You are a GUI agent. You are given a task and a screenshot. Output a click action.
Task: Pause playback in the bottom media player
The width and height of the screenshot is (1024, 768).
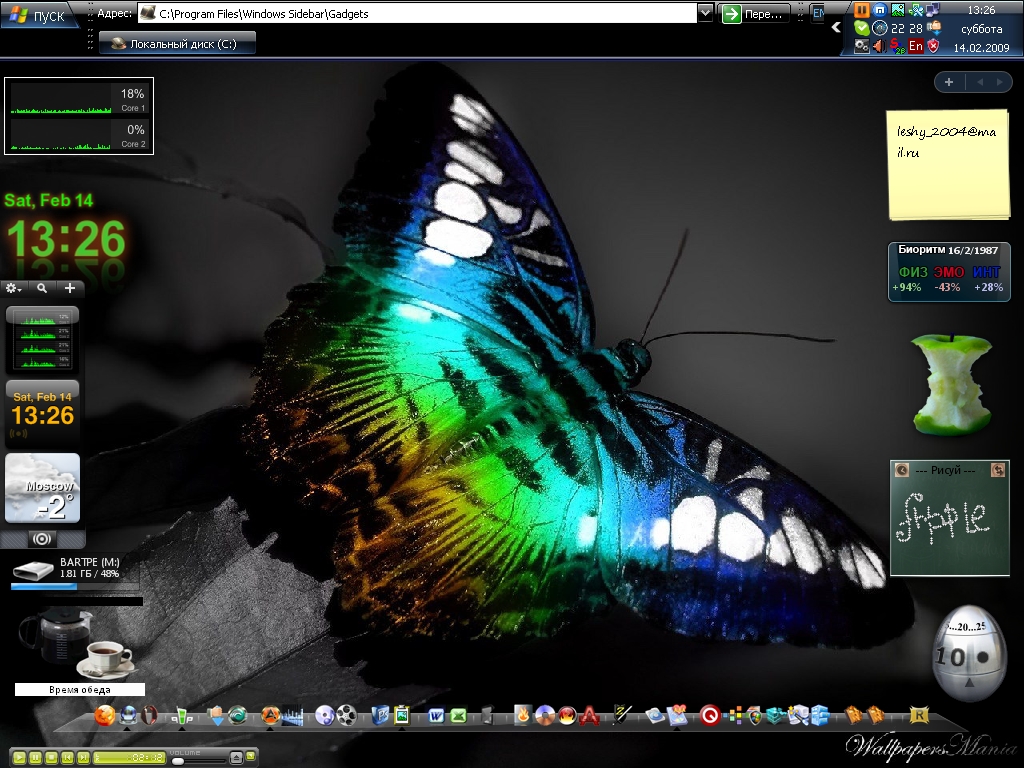[x=35, y=757]
